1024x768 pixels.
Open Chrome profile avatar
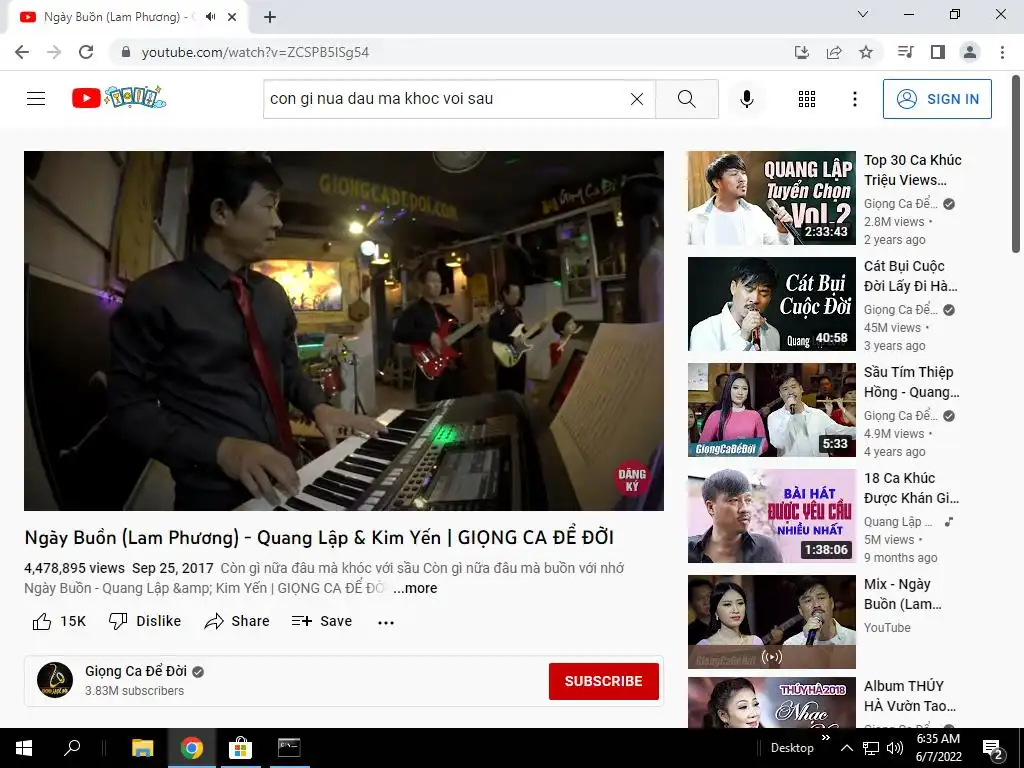tap(970, 52)
